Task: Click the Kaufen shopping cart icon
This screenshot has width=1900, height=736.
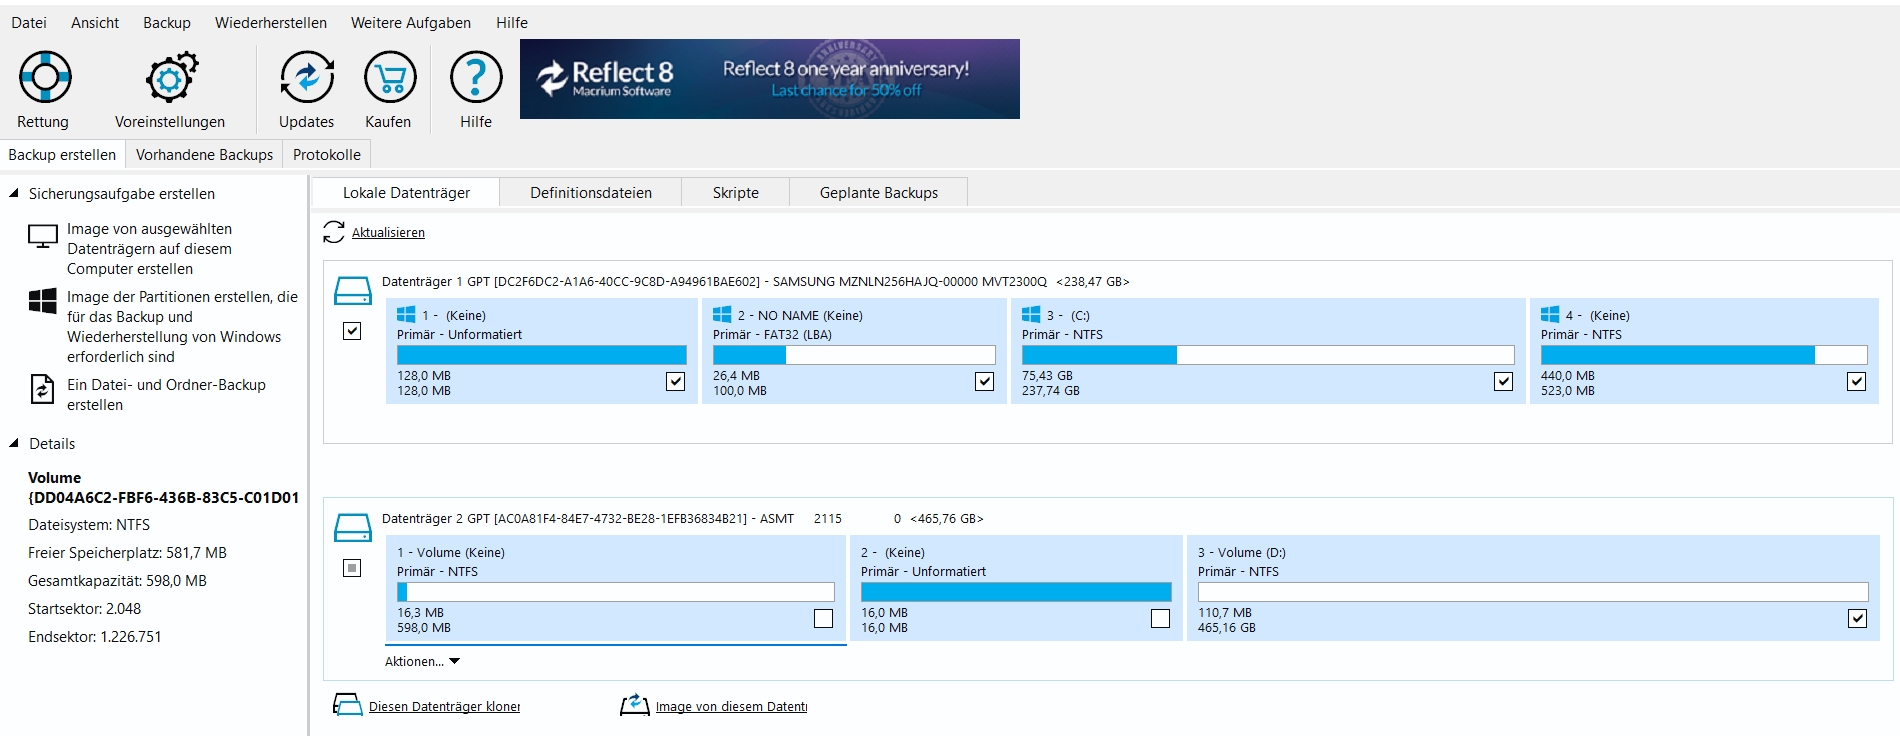Action: coord(389,77)
